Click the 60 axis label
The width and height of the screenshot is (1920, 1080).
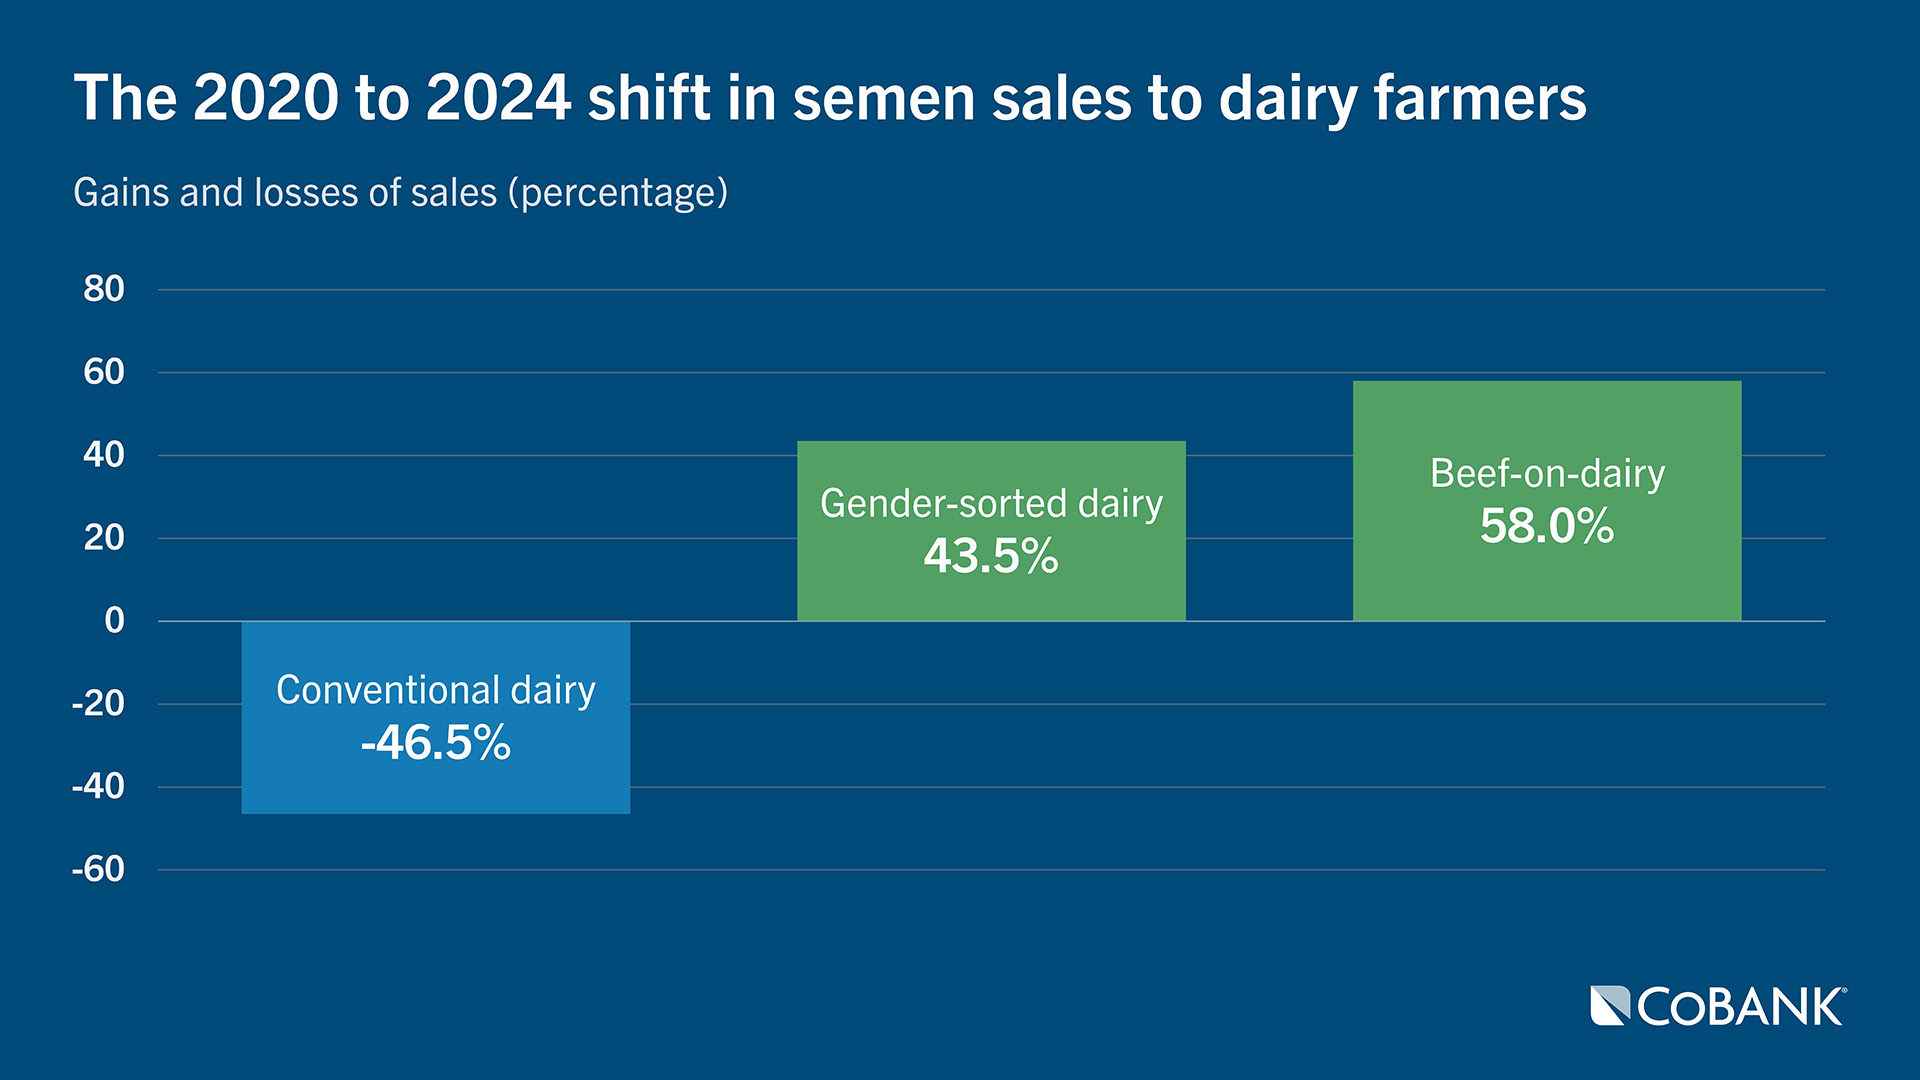pos(104,372)
